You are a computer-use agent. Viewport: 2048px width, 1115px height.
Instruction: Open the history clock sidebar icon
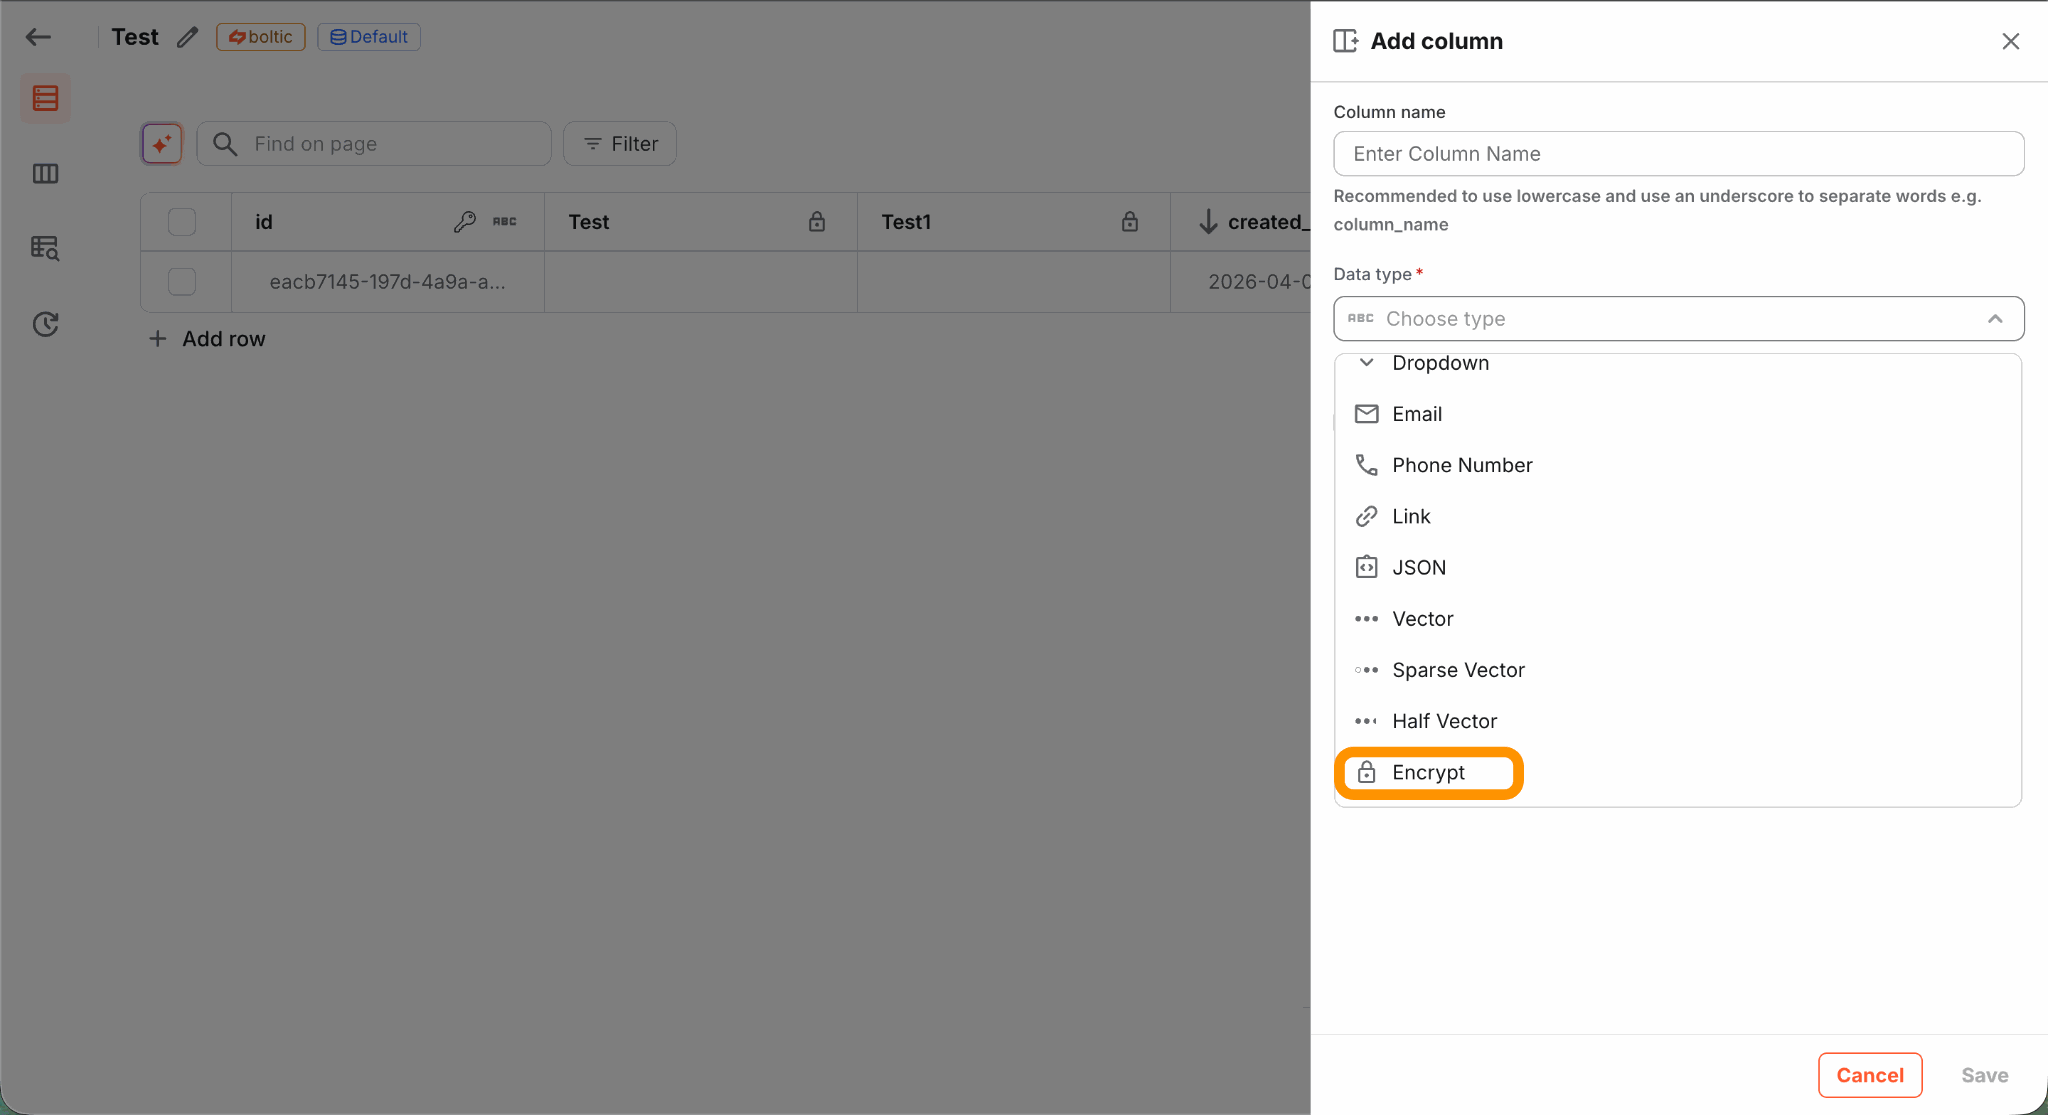45,324
